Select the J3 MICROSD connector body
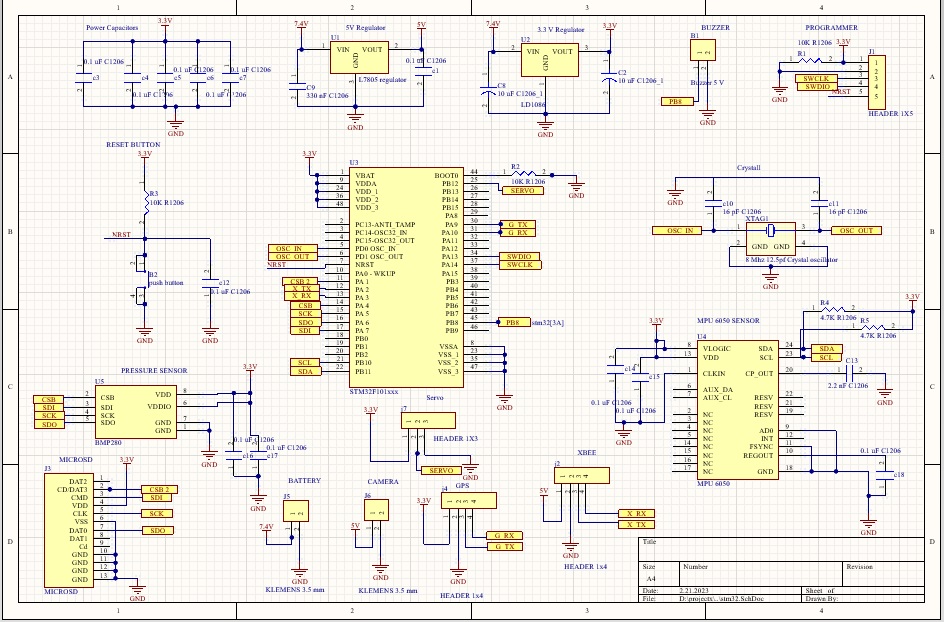Image resolution: width=944 pixels, height=622 pixels. click(67, 530)
